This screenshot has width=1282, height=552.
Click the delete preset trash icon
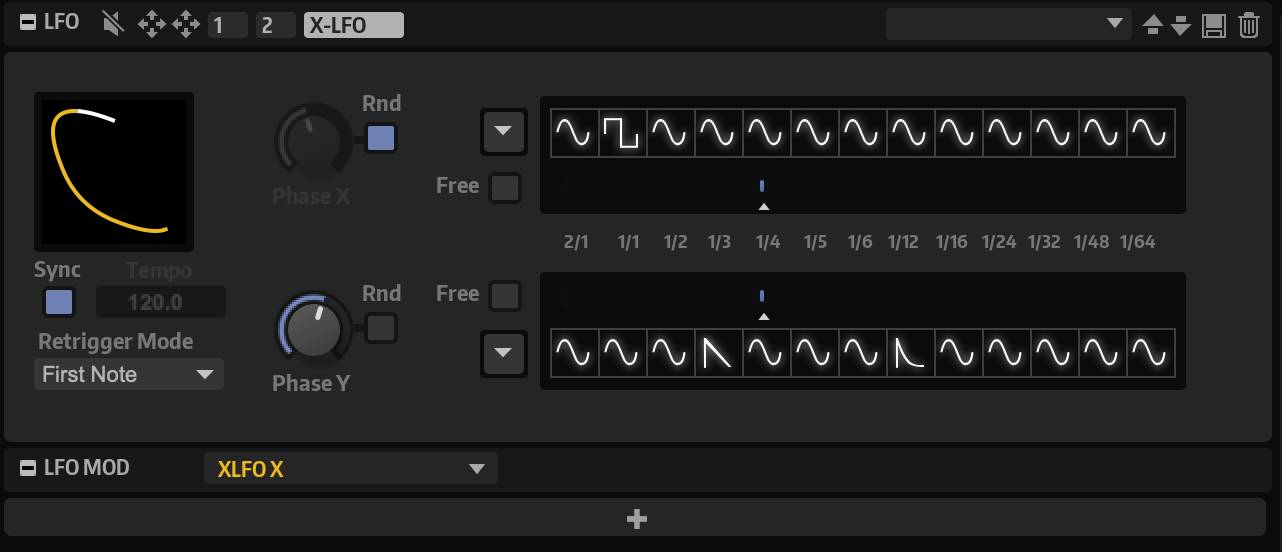point(1249,25)
